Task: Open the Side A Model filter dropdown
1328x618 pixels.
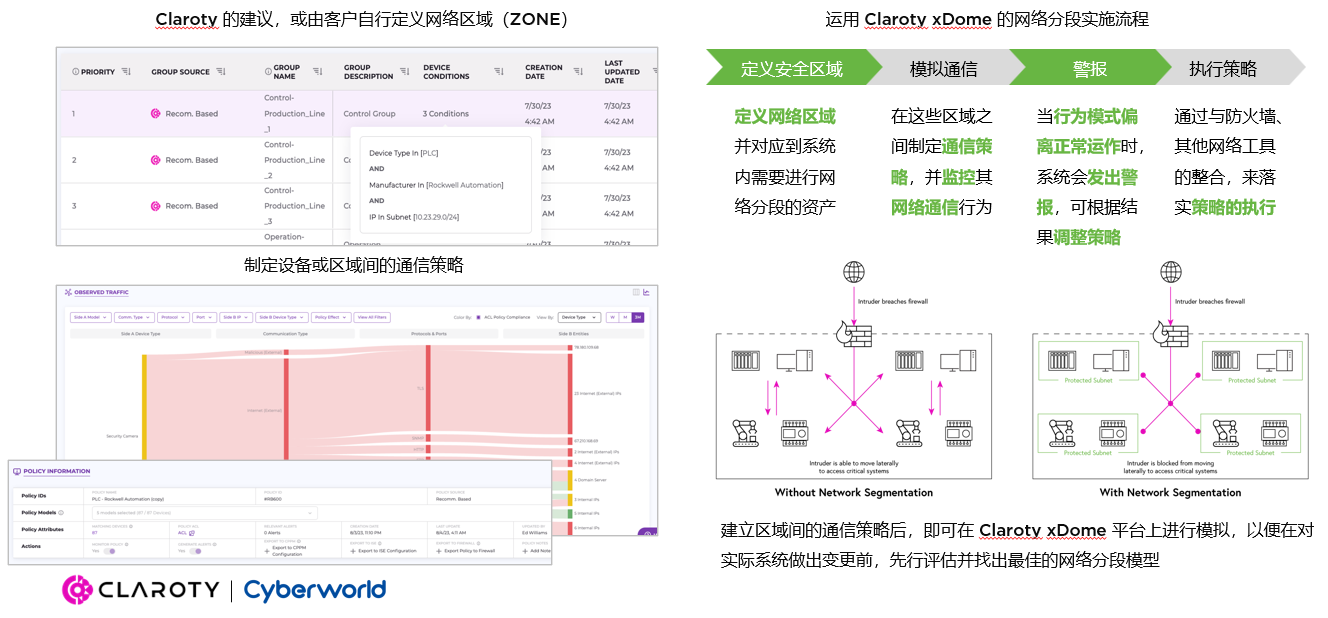Action: [89, 317]
